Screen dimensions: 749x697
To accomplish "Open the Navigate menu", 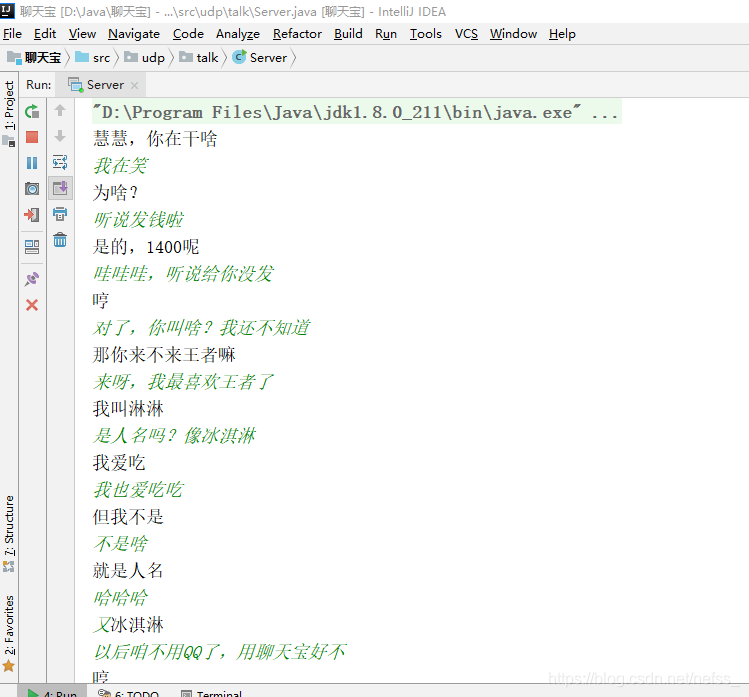I will pos(134,34).
